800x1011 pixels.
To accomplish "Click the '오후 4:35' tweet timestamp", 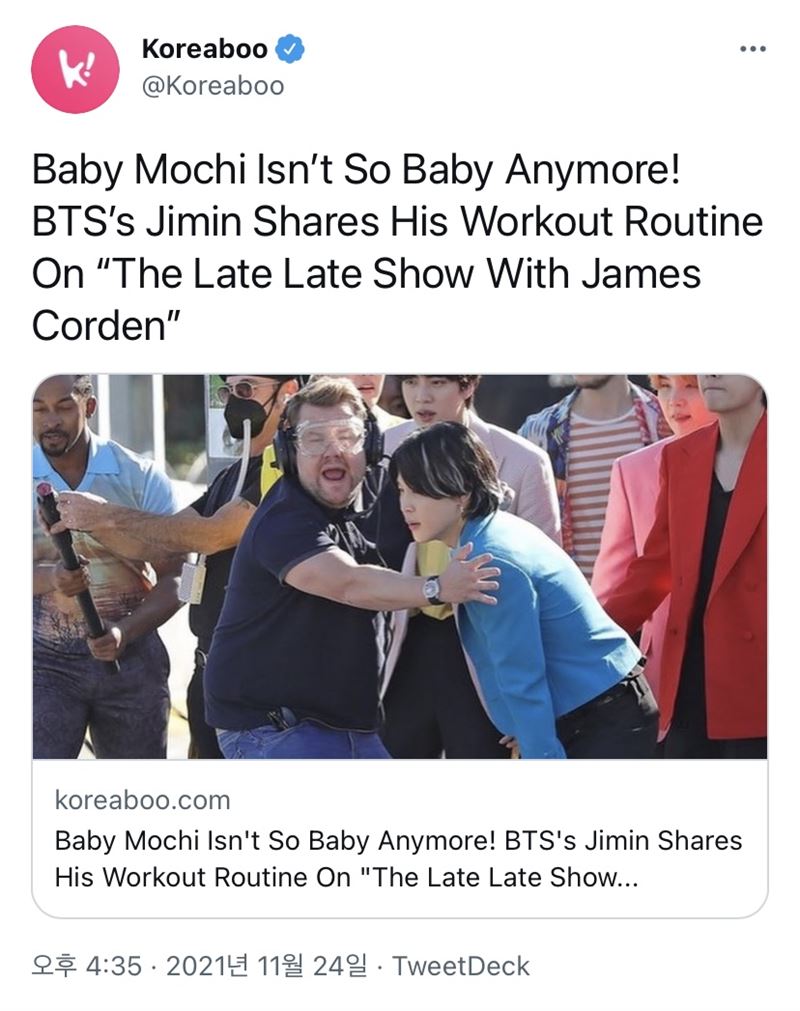I will (x=86, y=966).
